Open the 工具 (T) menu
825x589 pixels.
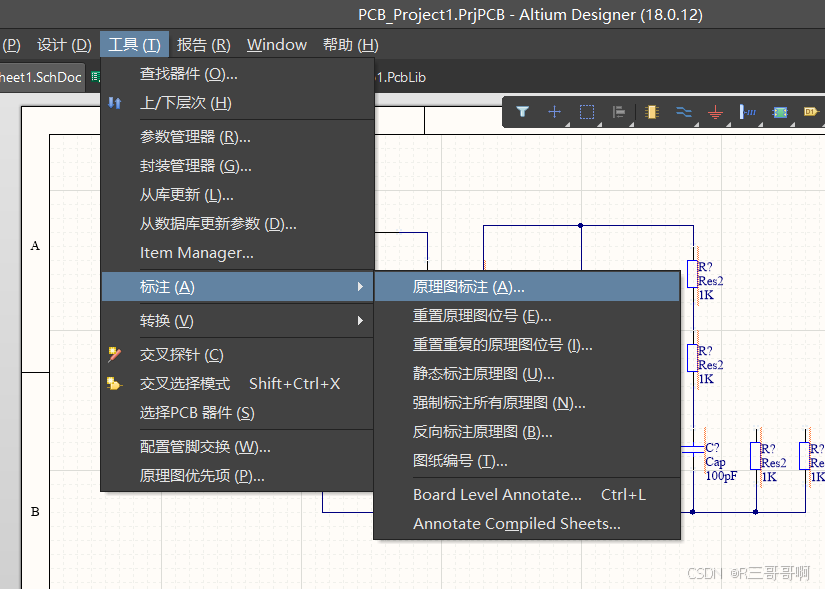point(134,45)
